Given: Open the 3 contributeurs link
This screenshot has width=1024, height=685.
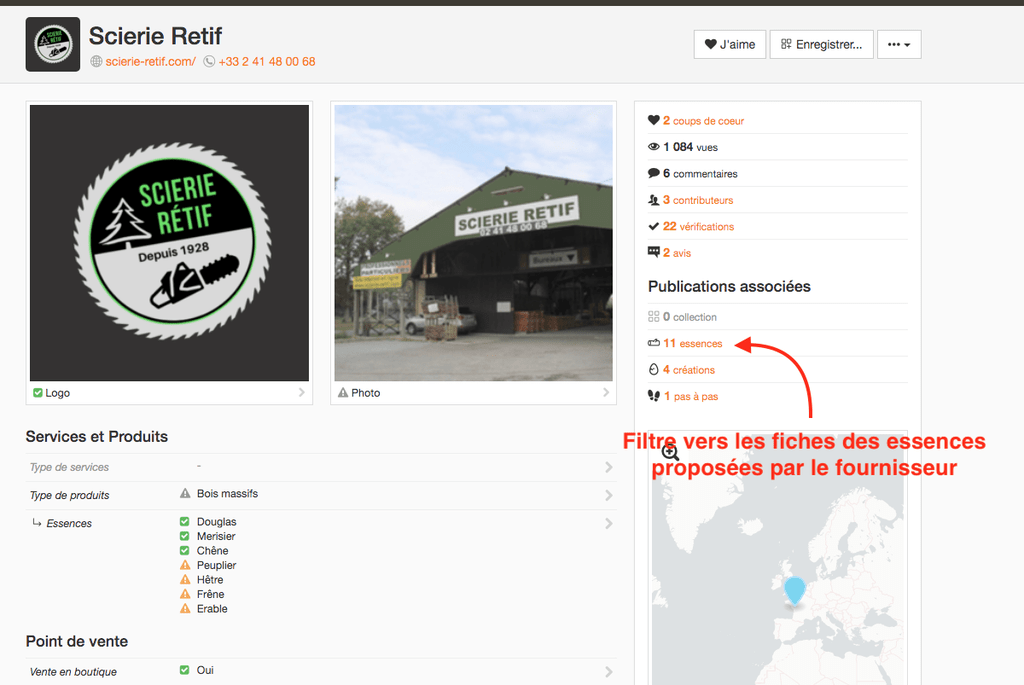Looking at the screenshot, I should coord(698,200).
